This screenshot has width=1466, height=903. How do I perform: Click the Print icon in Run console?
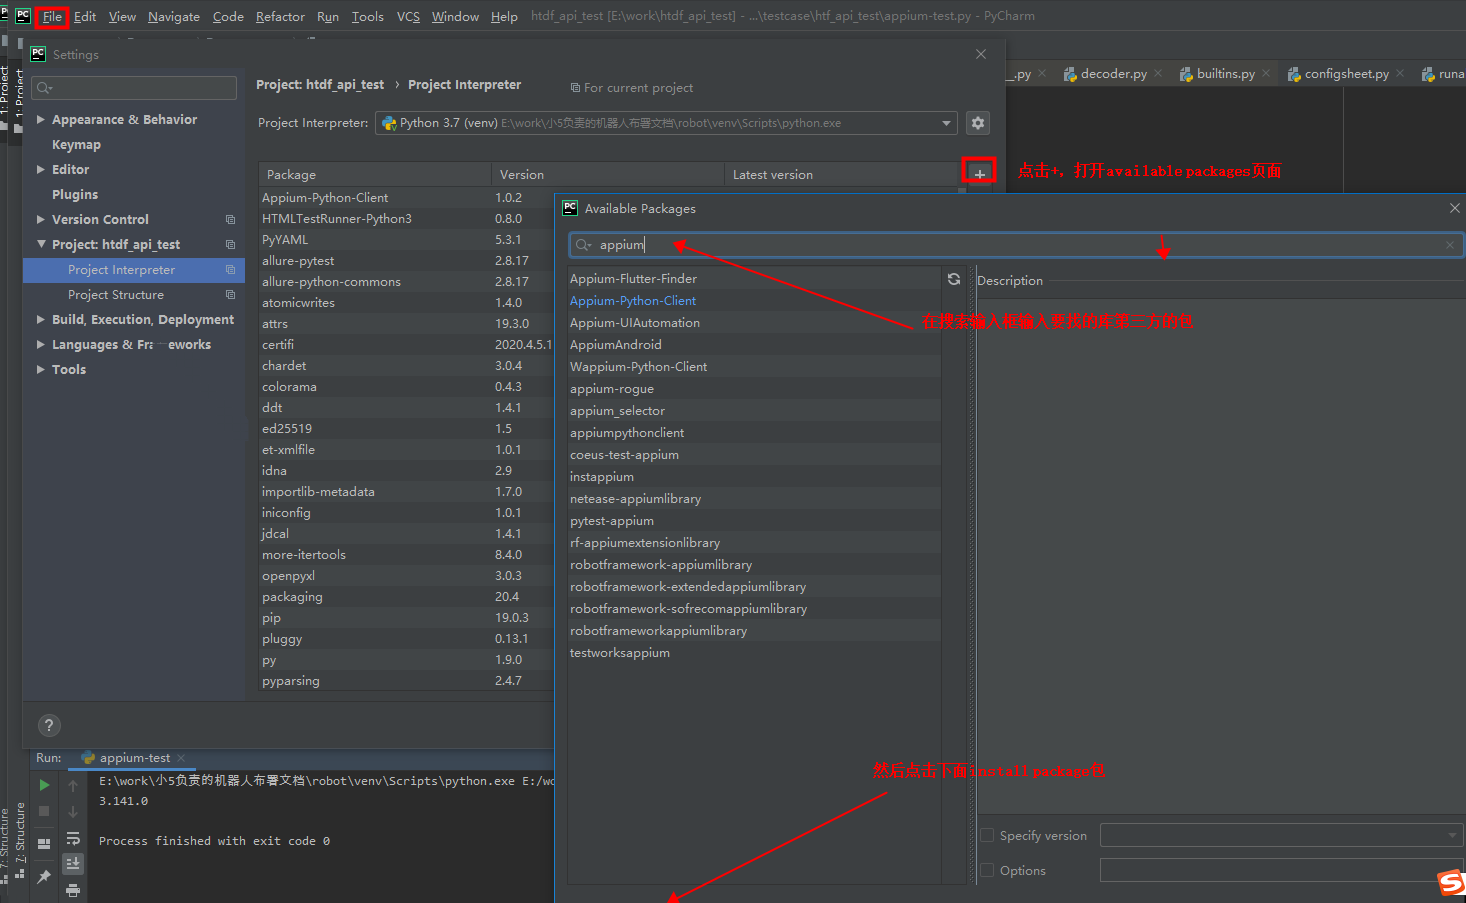73,889
